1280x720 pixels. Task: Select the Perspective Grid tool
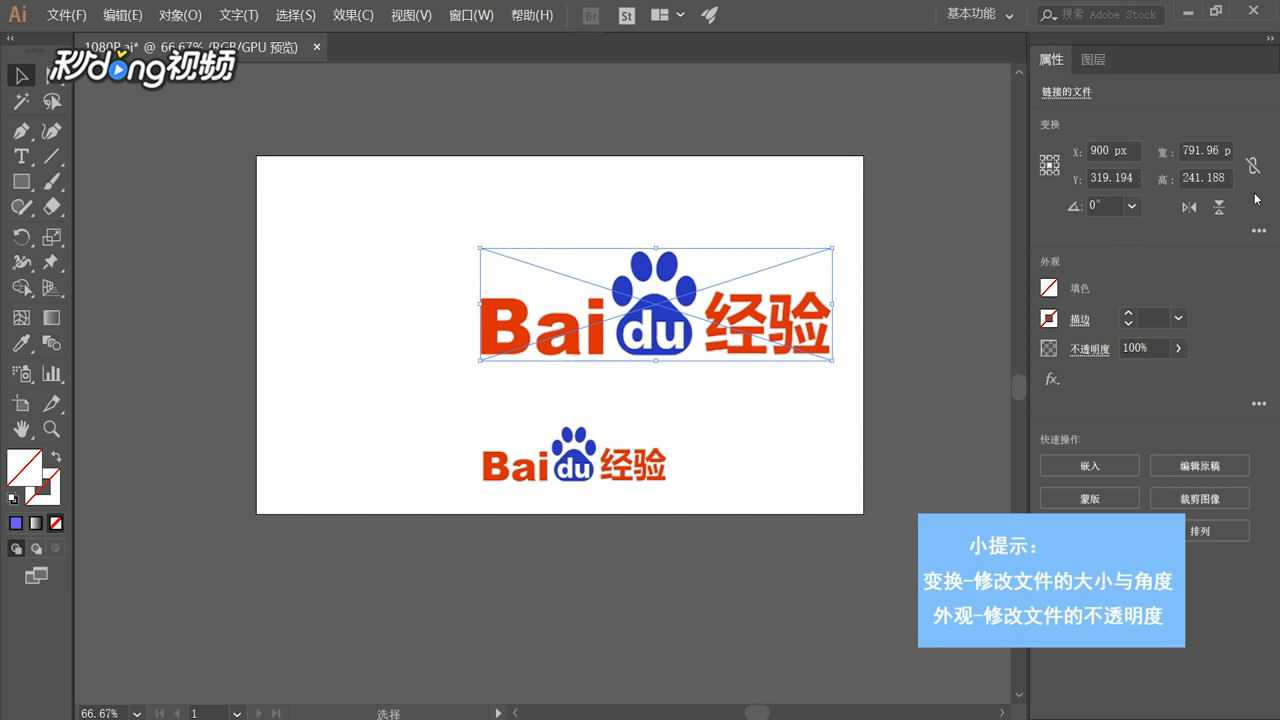tap(52, 288)
